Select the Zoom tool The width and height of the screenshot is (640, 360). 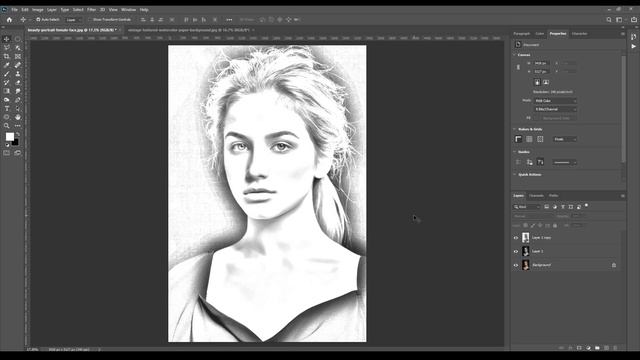click(7, 126)
